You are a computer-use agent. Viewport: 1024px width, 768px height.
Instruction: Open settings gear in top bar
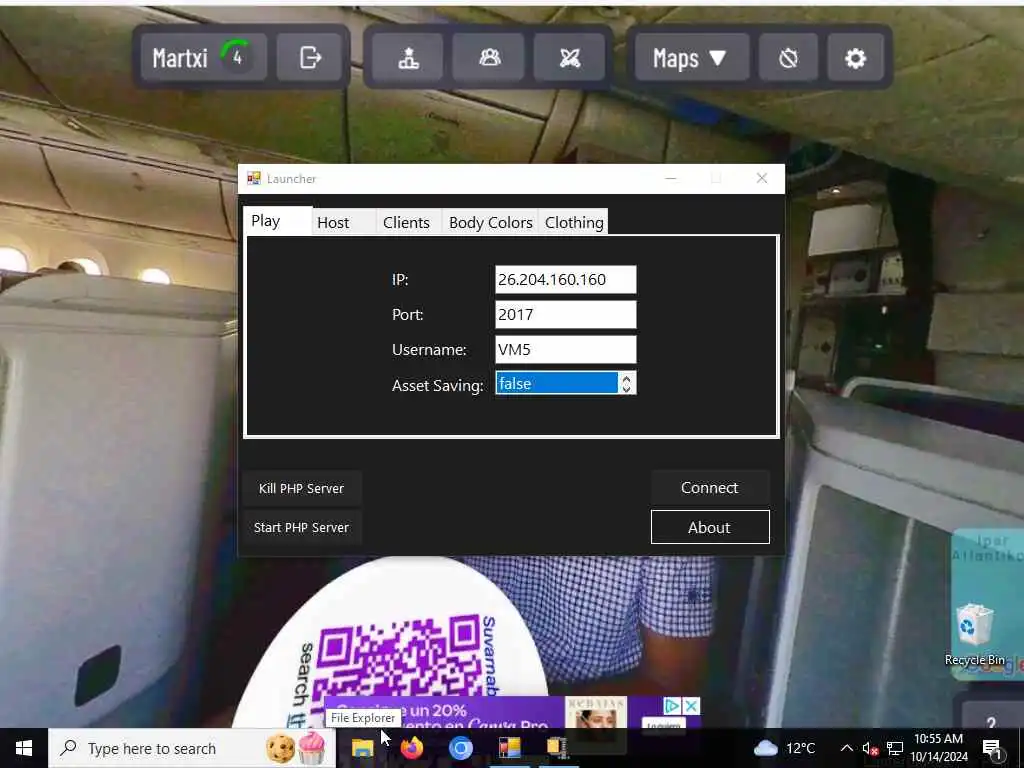tap(855, 57)
